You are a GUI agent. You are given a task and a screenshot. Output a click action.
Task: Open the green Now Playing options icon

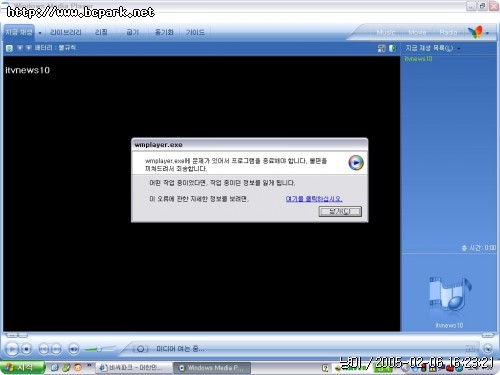[x=9, y=48]
